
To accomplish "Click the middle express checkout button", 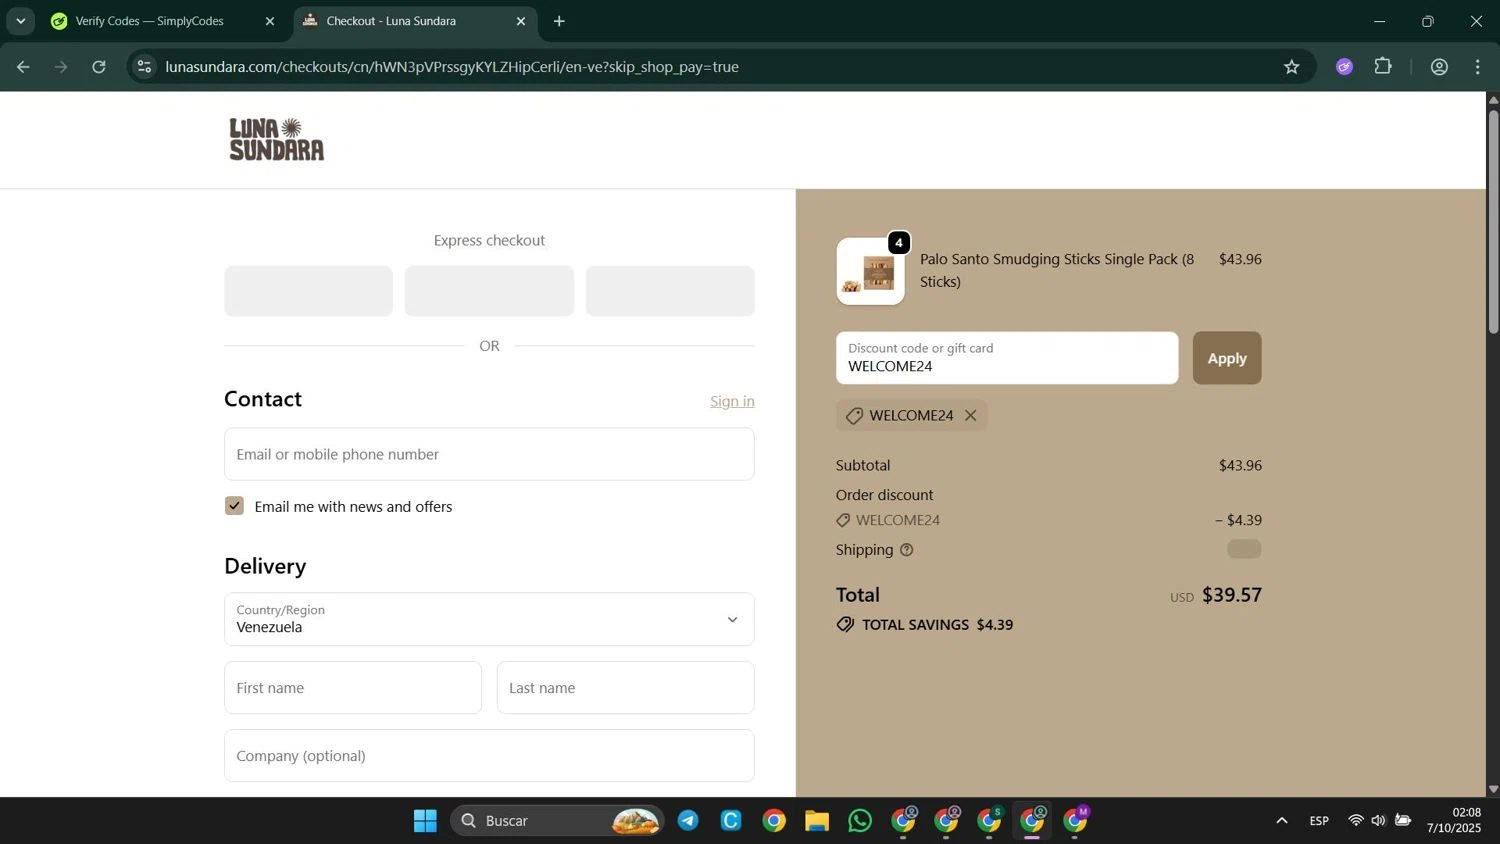I will pos(489,291).
